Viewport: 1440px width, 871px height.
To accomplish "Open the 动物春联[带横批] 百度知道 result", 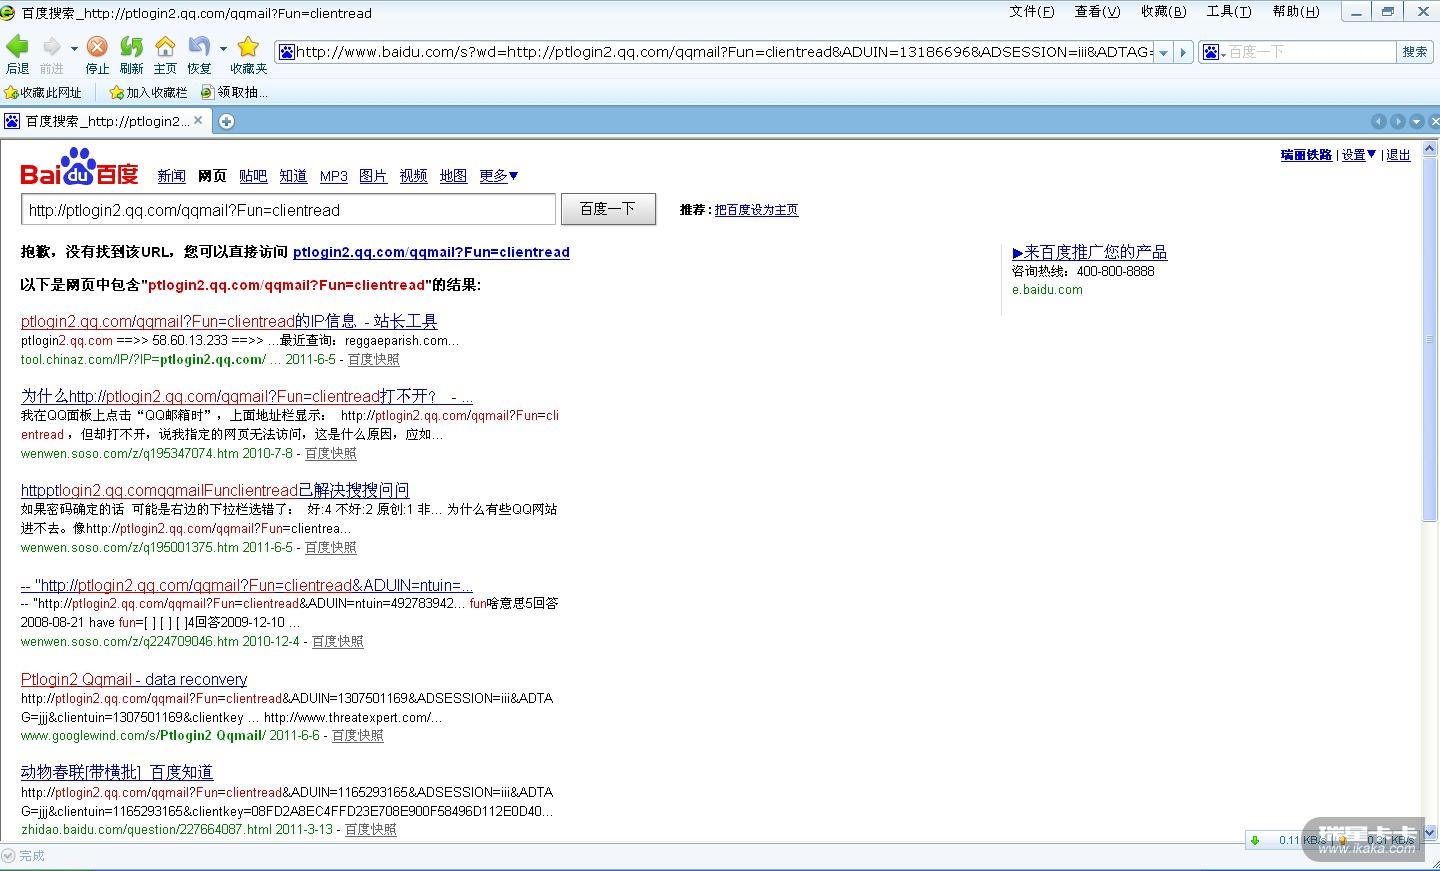I will [x=117, y=772].
